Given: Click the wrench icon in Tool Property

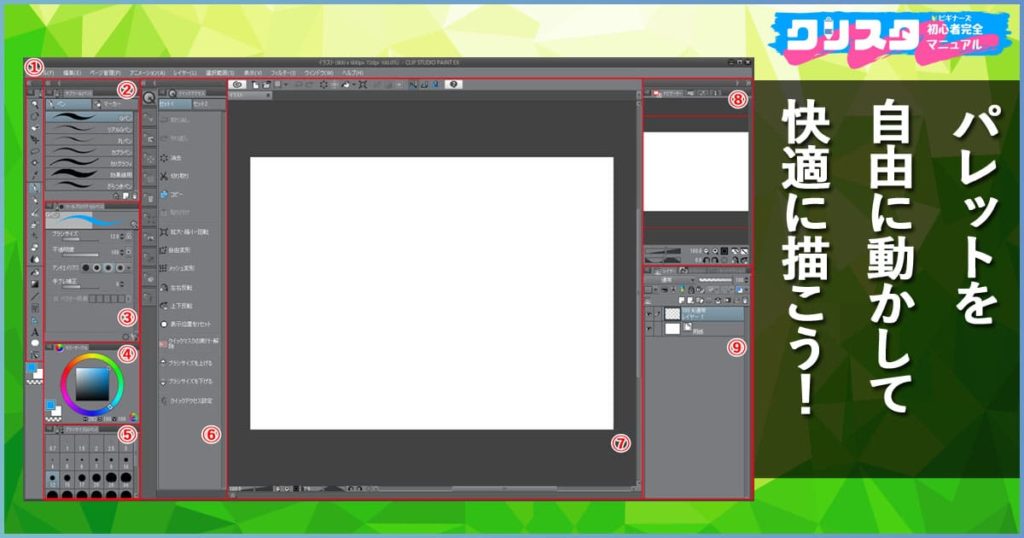Looking at the screenshot, I should point(133,337).
